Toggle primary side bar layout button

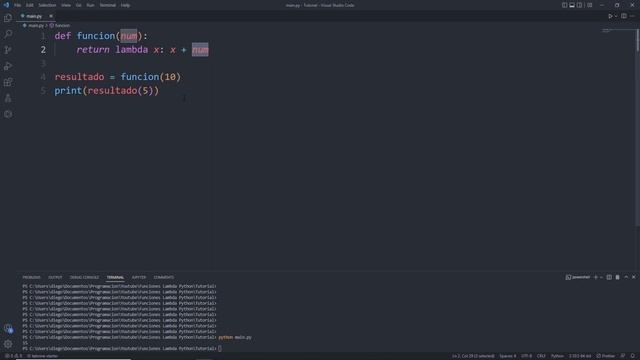pyautogui.click(x=564, y=5)
